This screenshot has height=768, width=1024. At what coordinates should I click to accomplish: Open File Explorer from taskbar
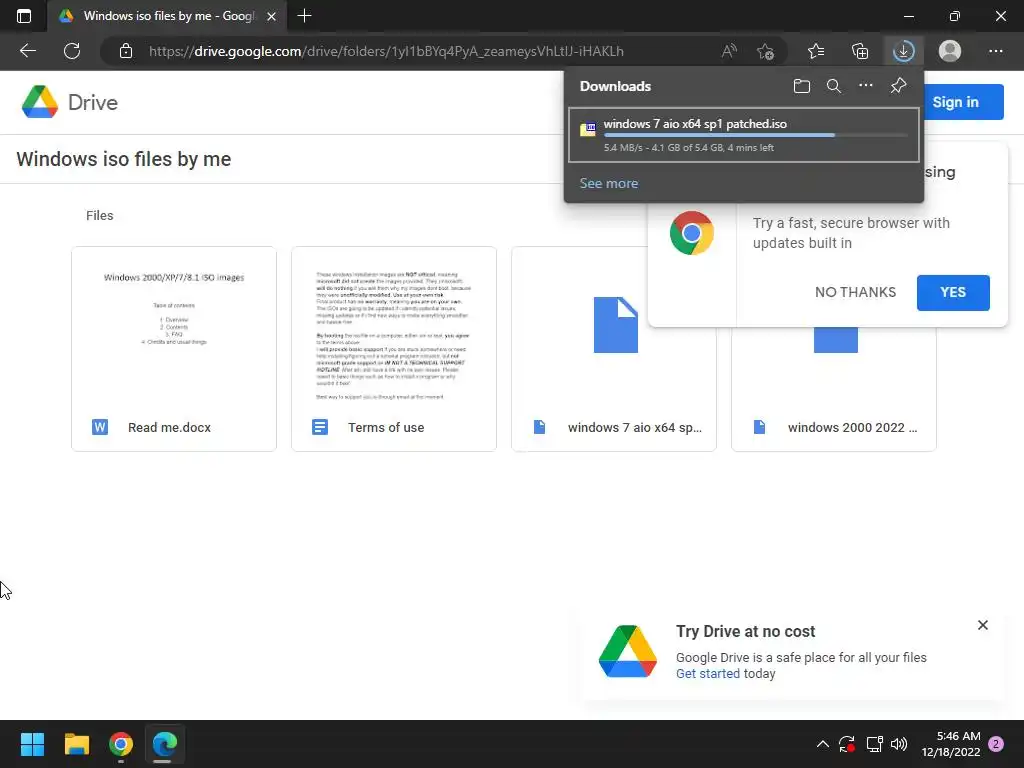click(76, 744)
